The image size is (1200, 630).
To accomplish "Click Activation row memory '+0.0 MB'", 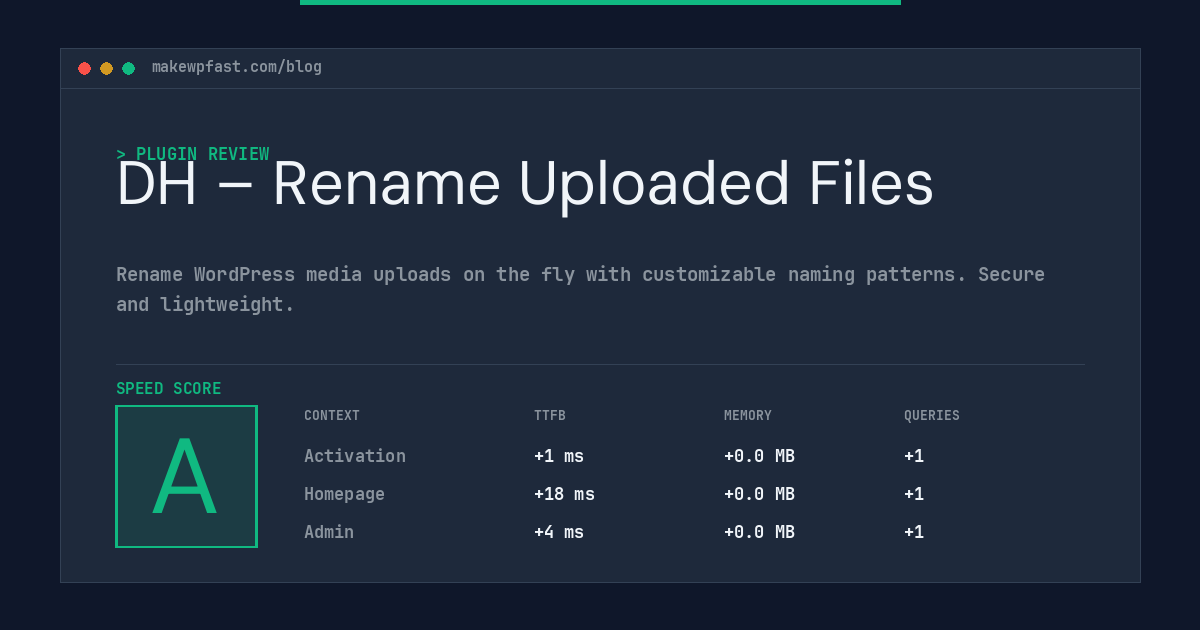I will coord(759,456).
